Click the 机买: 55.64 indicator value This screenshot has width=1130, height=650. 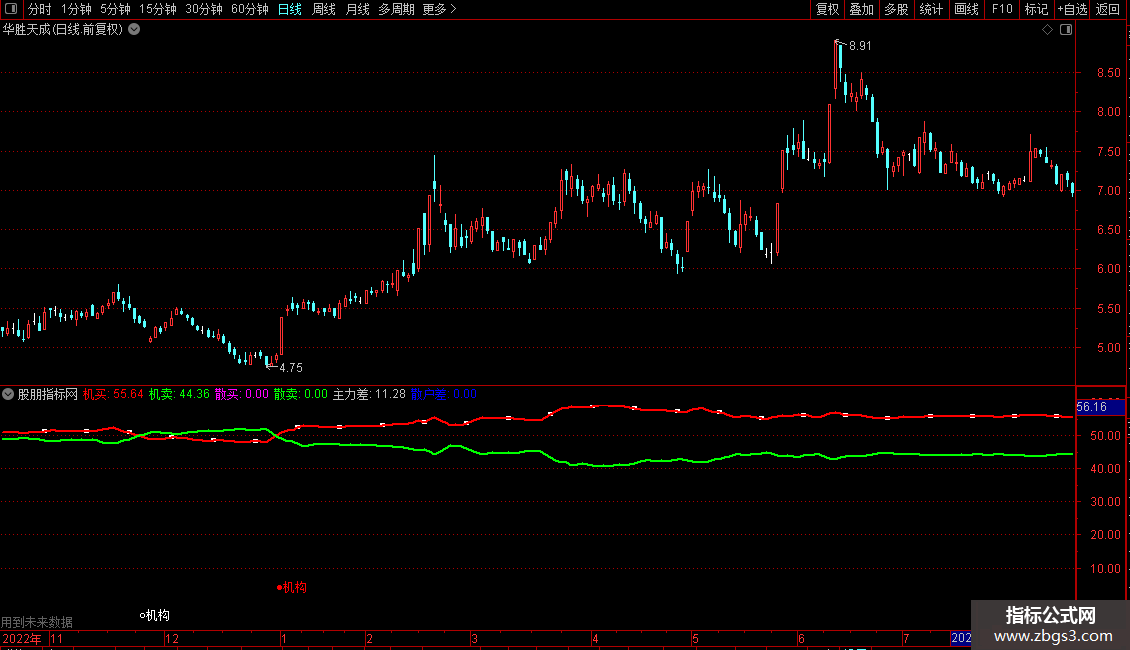(x=113, y=394)
